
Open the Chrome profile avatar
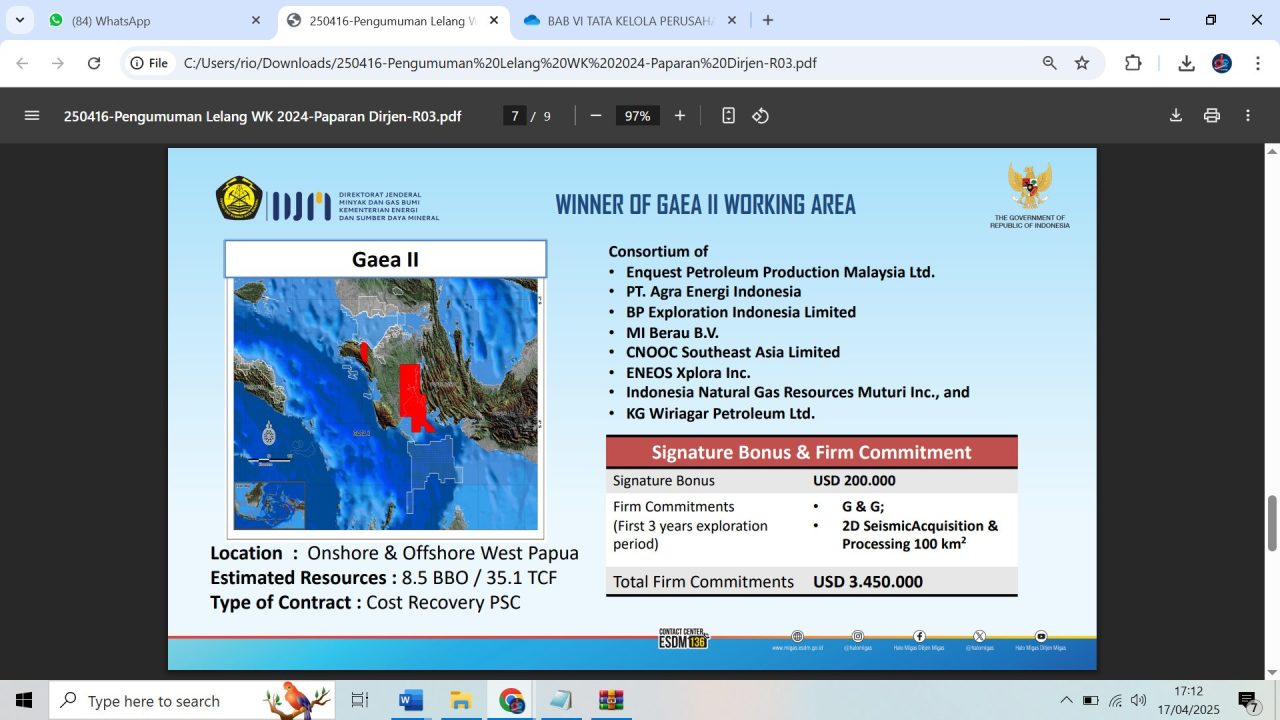click(1222, 63)
